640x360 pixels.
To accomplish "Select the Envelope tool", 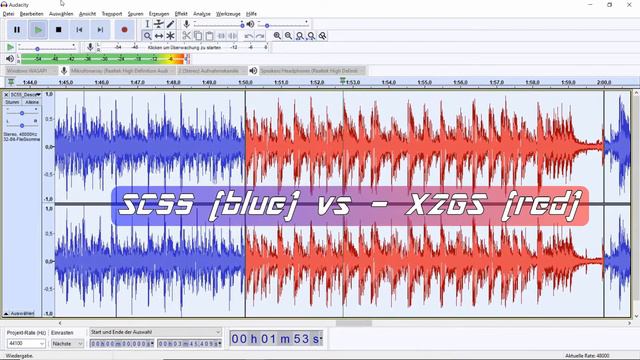I will pyautogui.click(x=159, y=24).
